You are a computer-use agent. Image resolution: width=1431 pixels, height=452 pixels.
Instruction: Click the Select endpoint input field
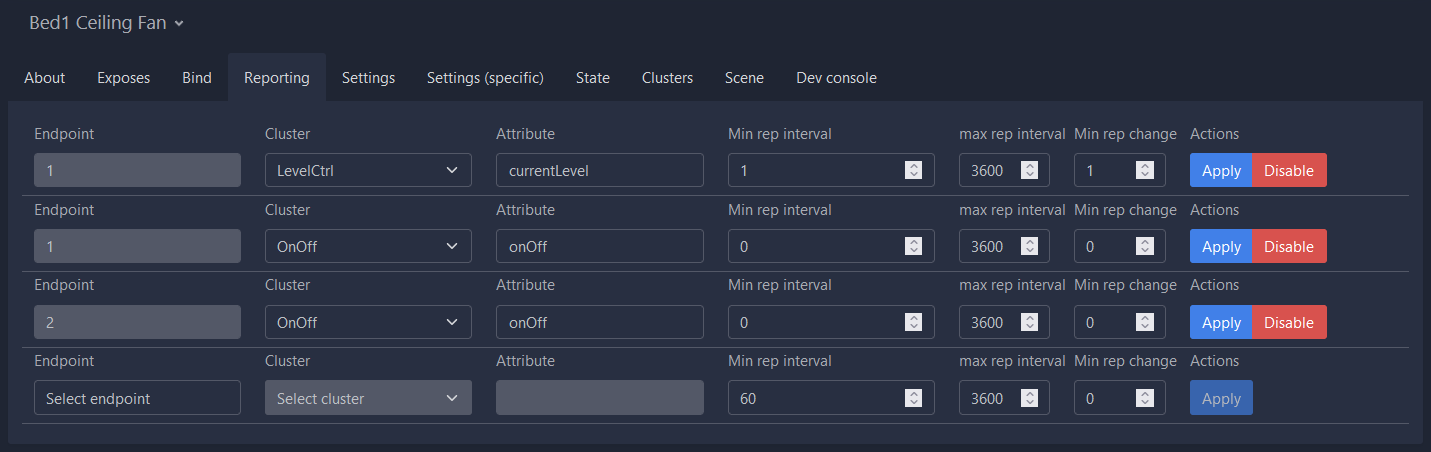pyautogui.click(x=137, y=398)
